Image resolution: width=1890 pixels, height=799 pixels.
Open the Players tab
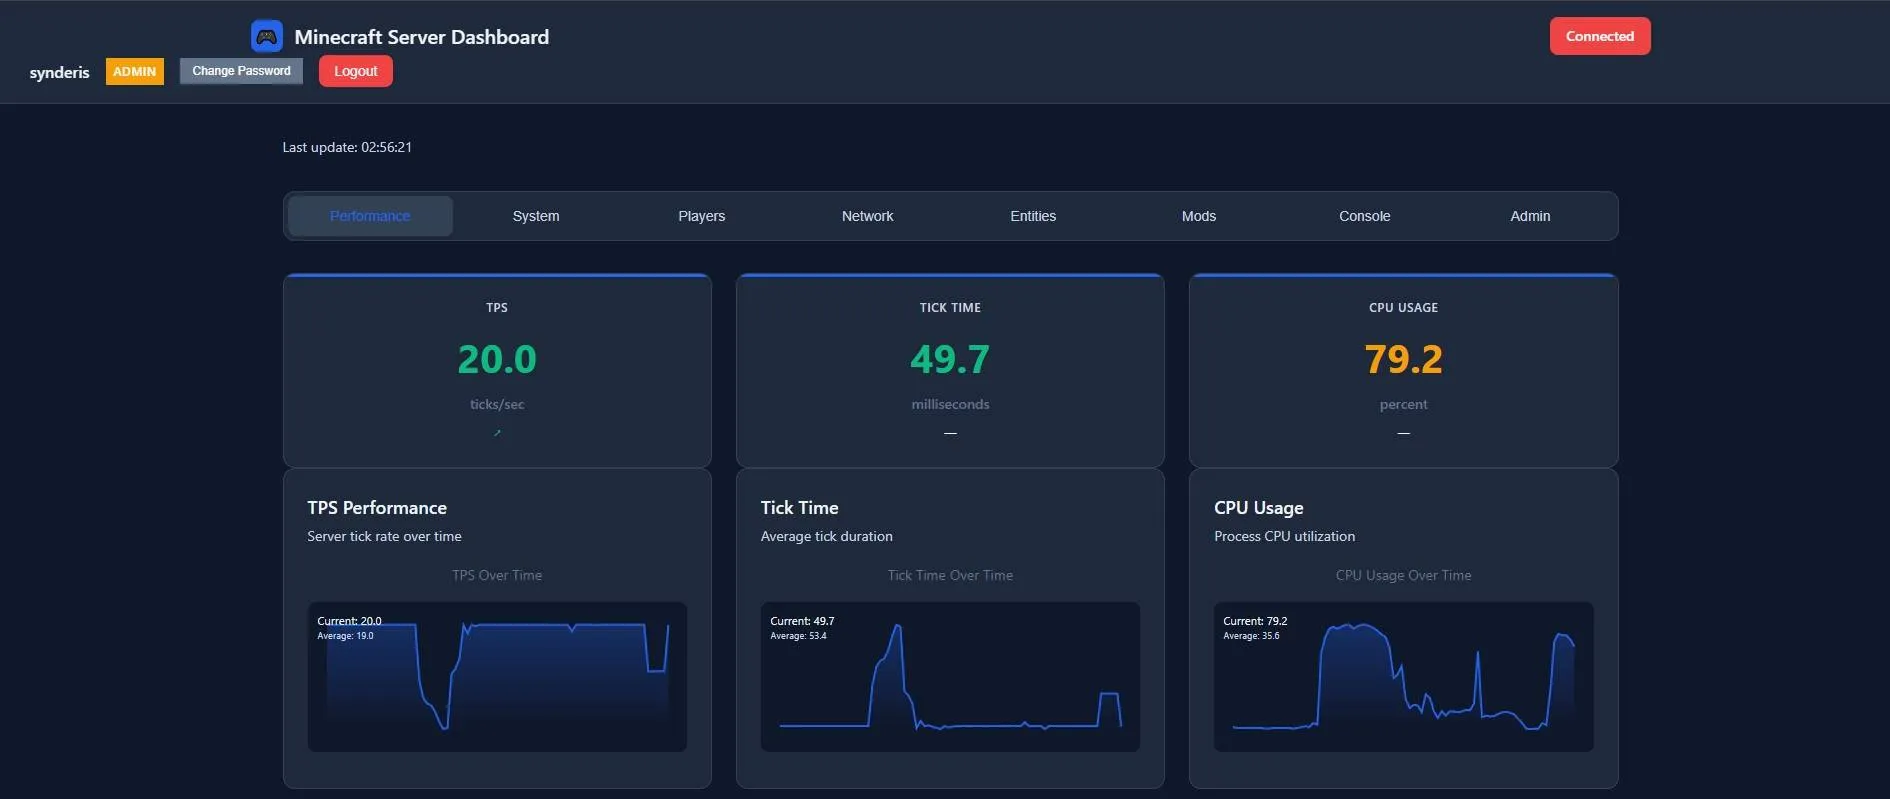click(702, 216)
